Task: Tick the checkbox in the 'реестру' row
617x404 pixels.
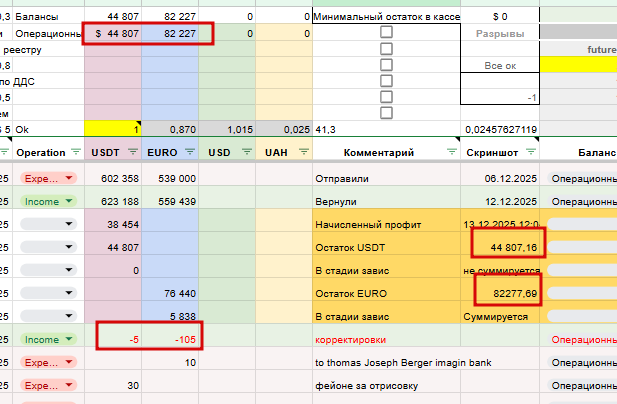Action: [386, 49]
